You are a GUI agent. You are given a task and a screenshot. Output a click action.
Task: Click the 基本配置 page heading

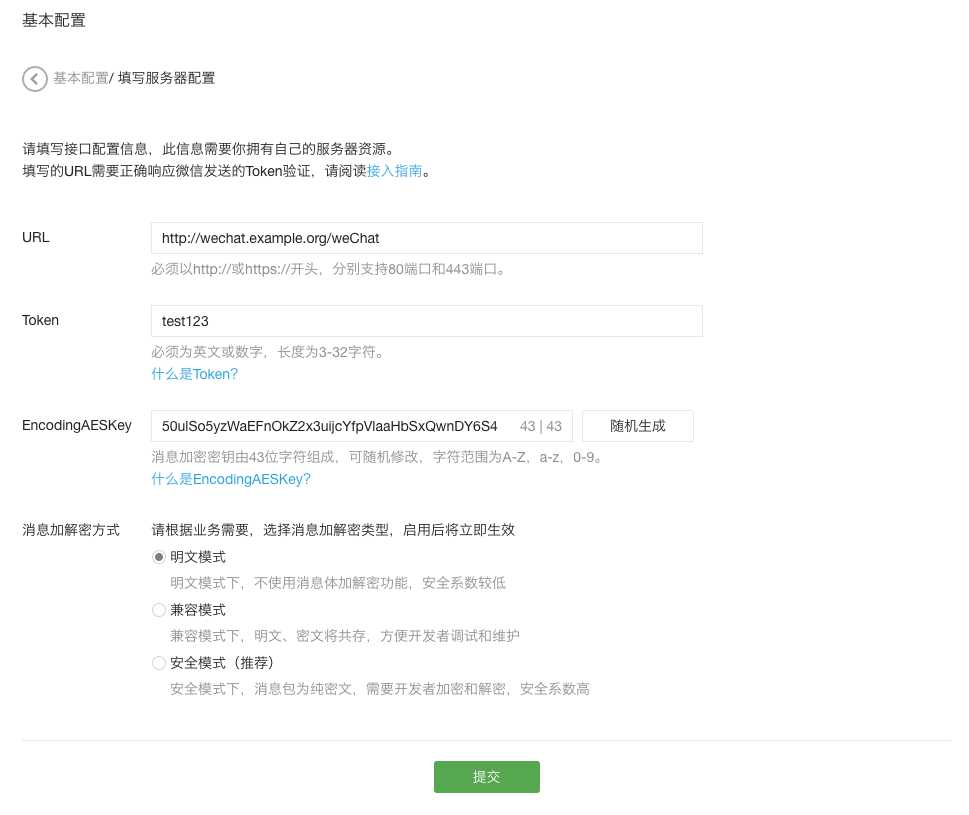[54, 20]
